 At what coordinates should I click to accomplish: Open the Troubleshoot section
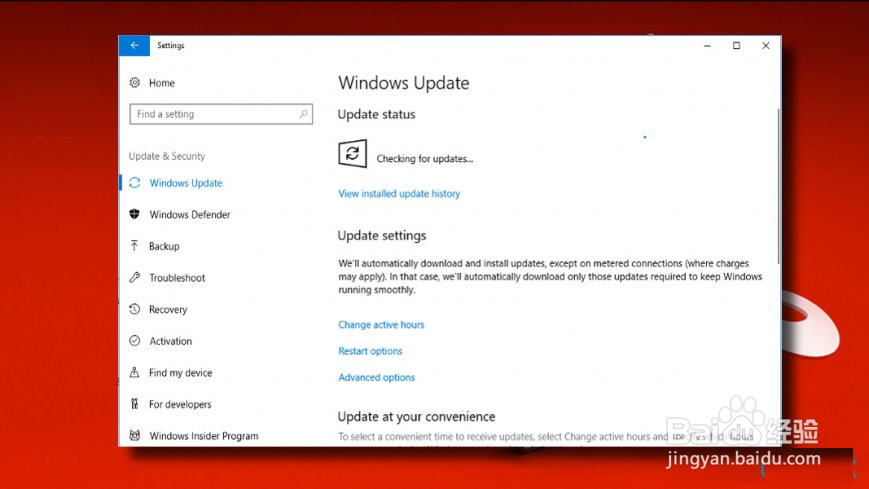(x=177, y=278)
